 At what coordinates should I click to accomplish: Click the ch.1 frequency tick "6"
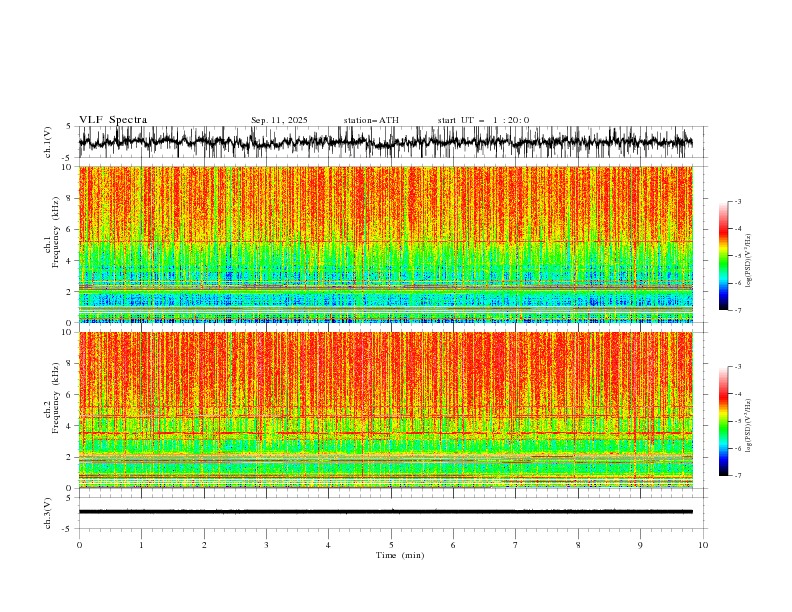pyautogui.click(x=69, y=229)
